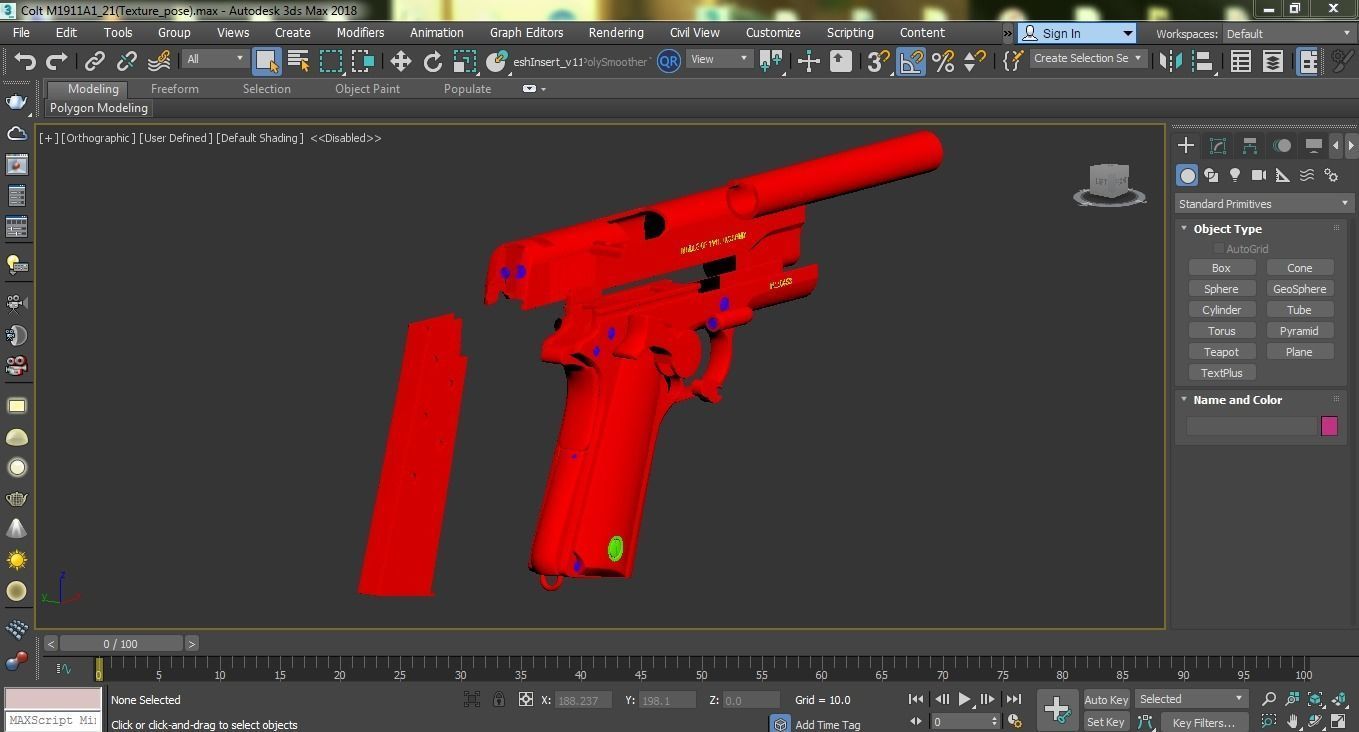Switch to the Freeform ribbon tab
This screenshot has height=732, width=1359.
(175, 89)
